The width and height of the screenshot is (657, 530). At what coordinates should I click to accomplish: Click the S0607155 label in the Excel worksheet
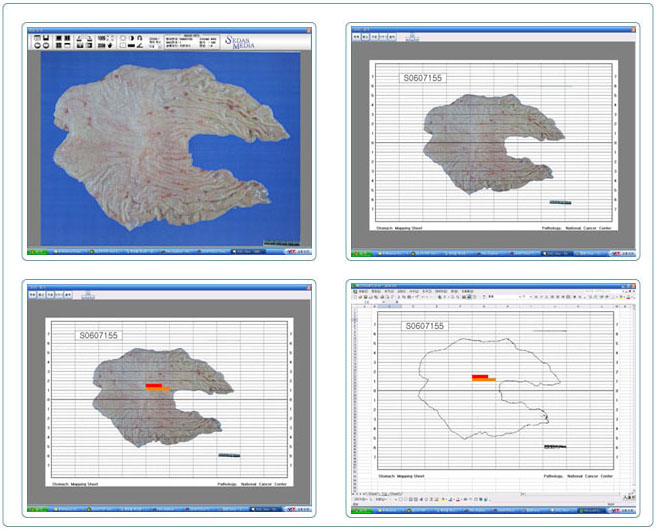pyautogui.click(x=424, y=326)
